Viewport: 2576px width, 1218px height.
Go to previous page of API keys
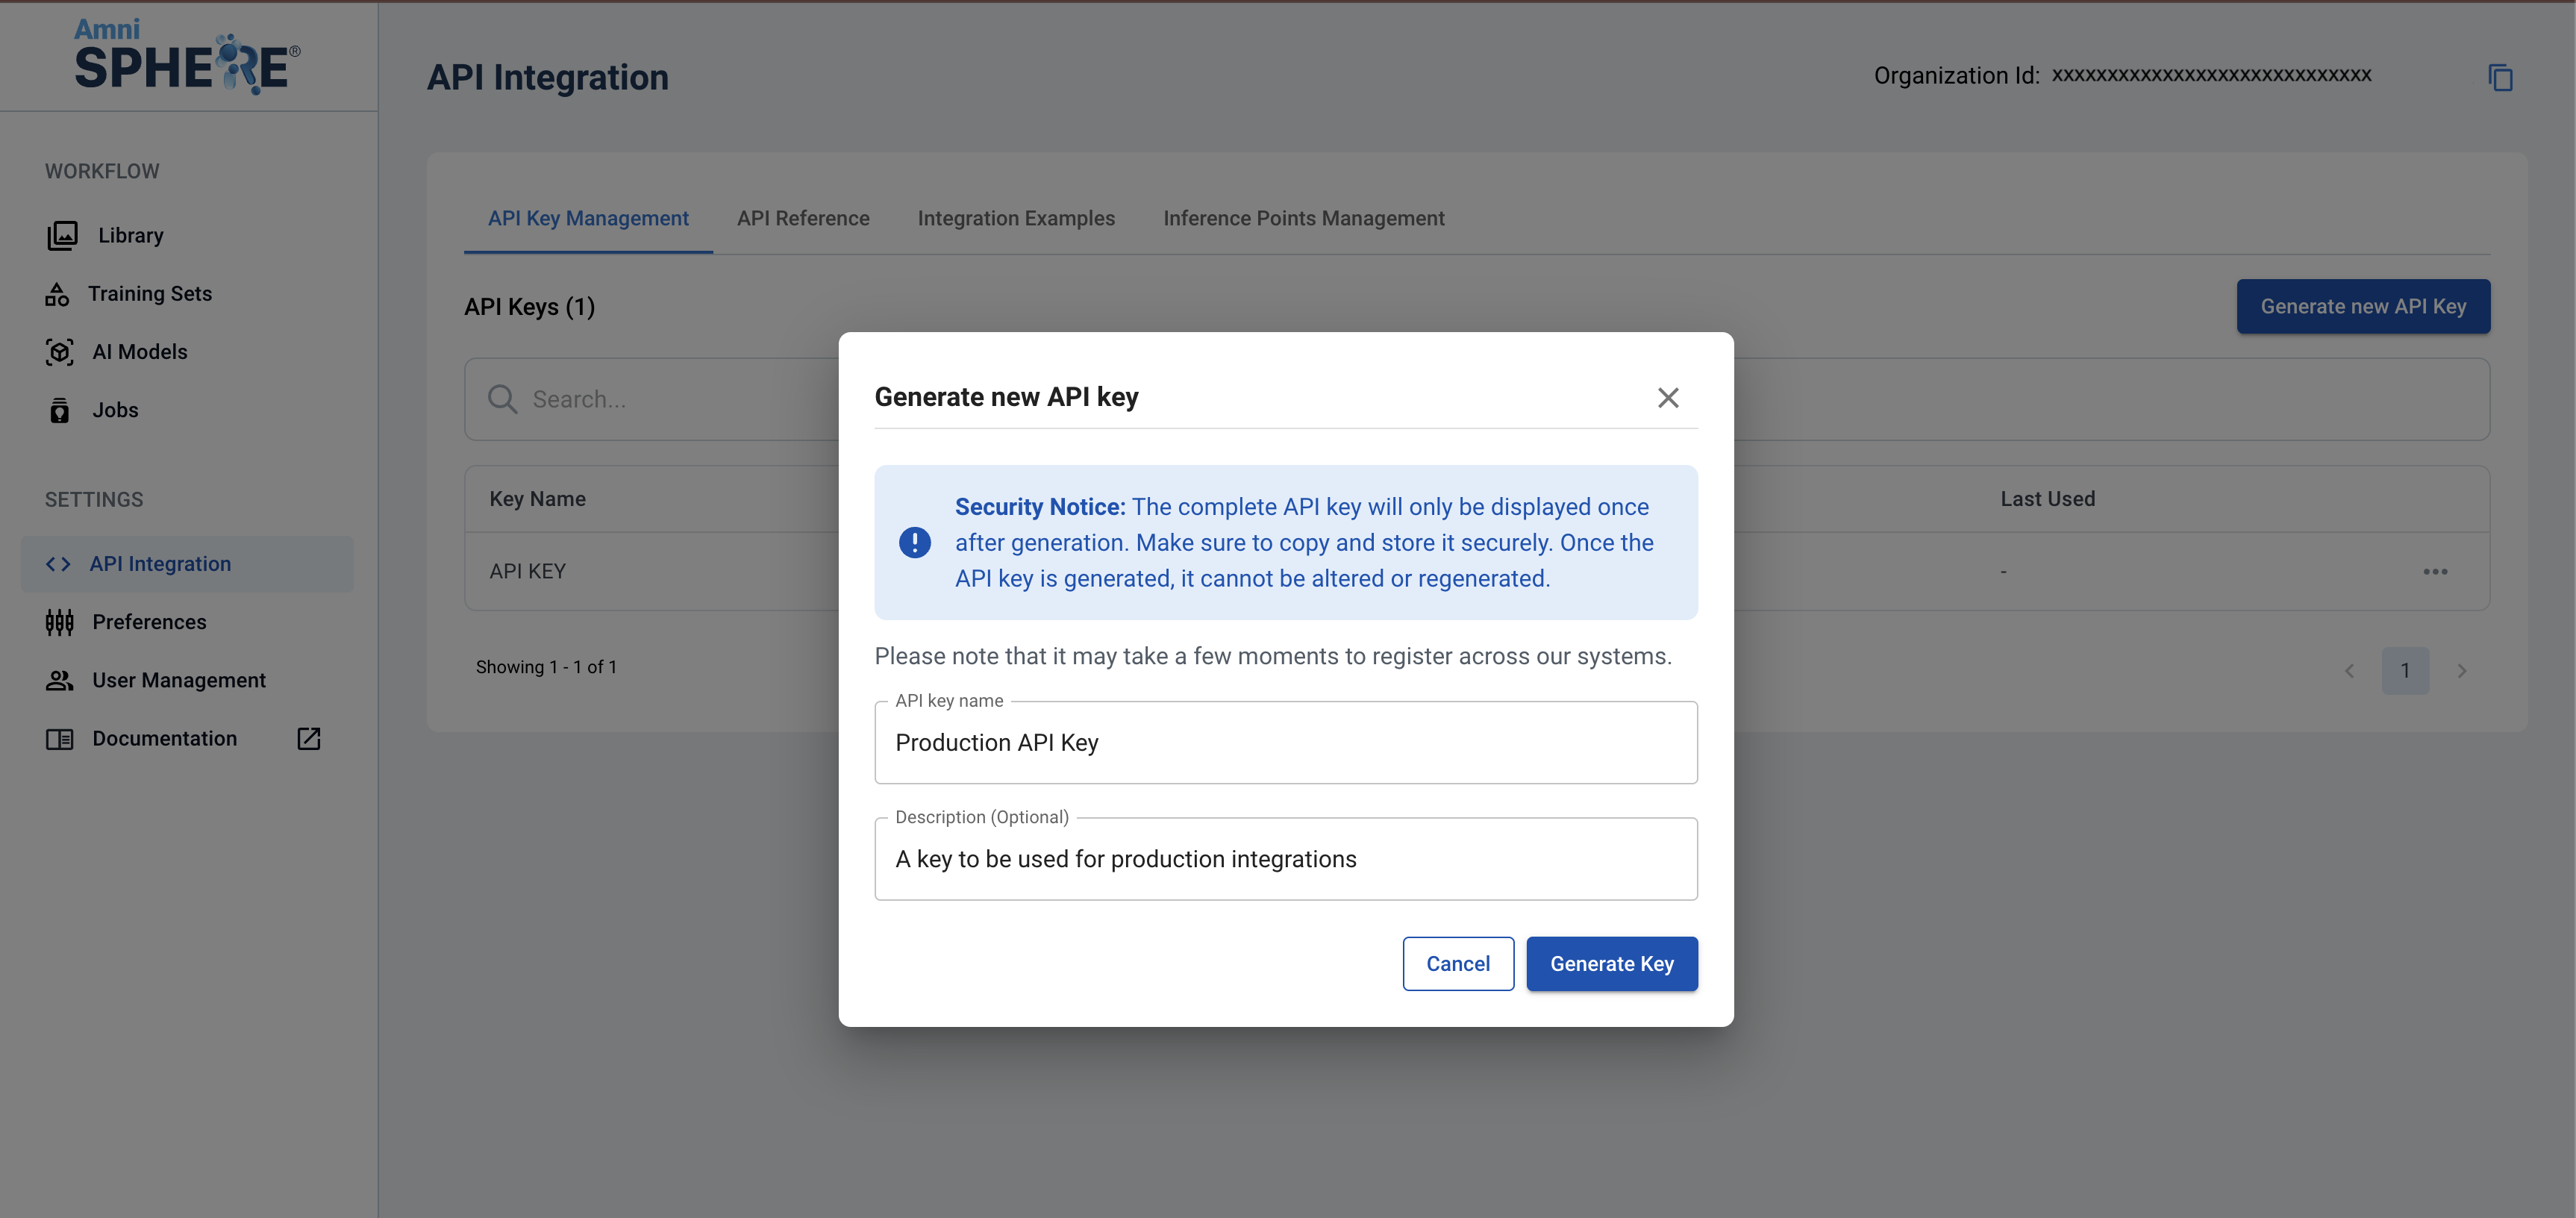tap(2349, 670)
